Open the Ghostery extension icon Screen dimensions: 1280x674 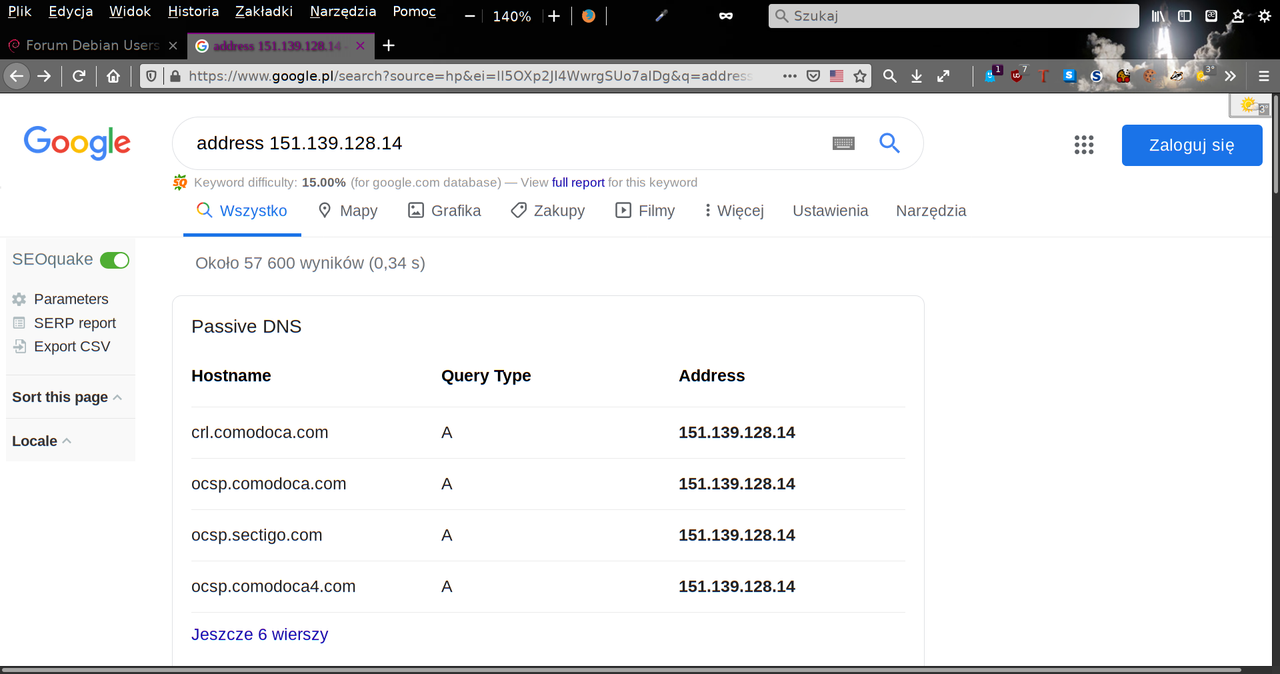point(993,75)
